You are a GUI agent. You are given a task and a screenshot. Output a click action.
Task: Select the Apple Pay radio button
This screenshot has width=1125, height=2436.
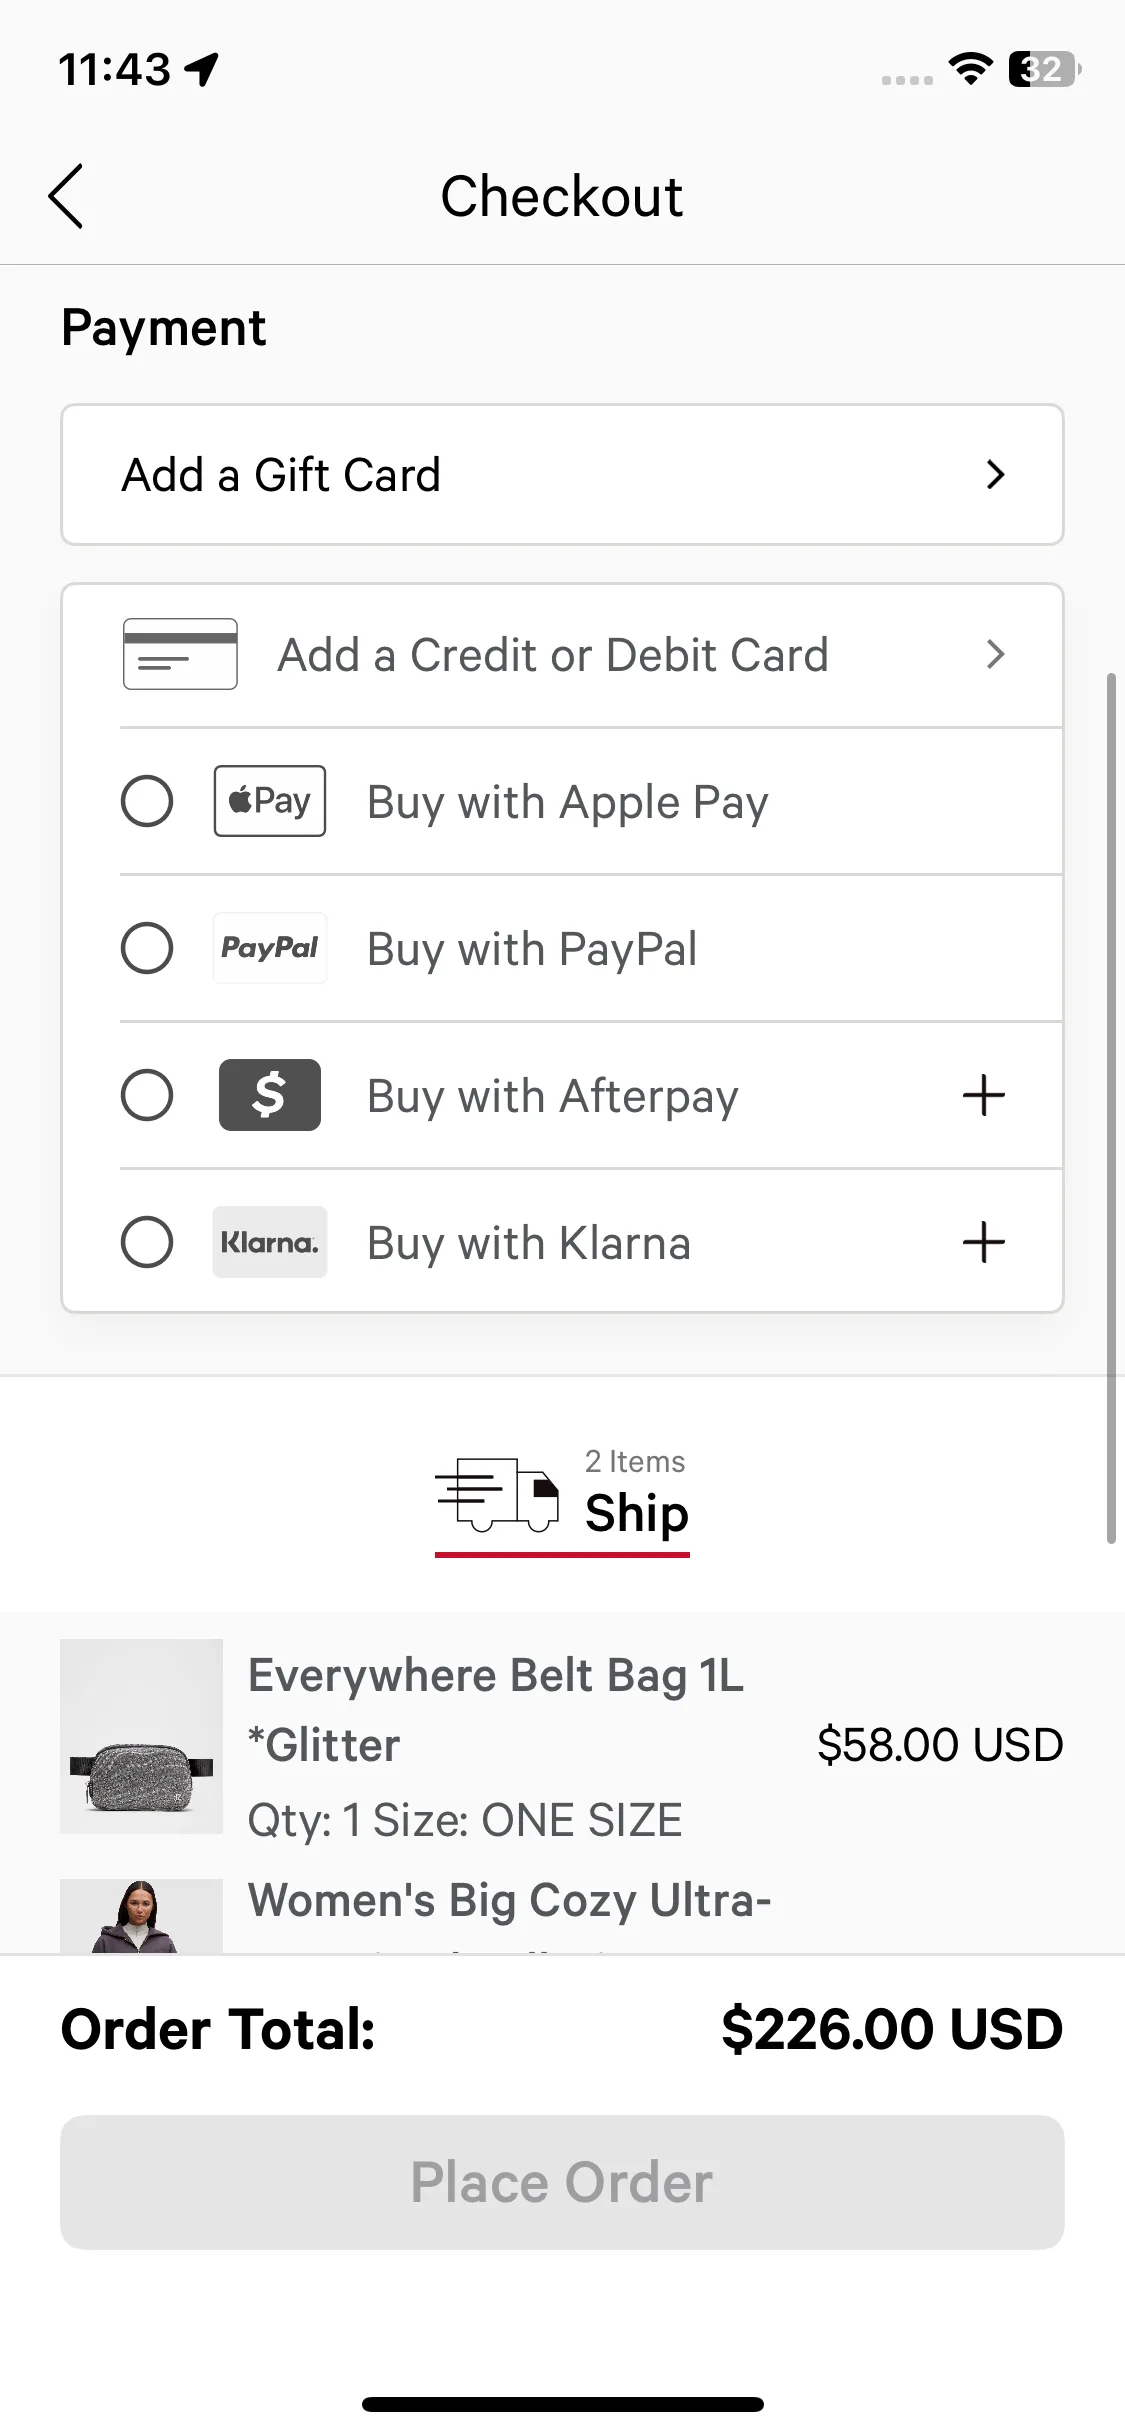147,801
